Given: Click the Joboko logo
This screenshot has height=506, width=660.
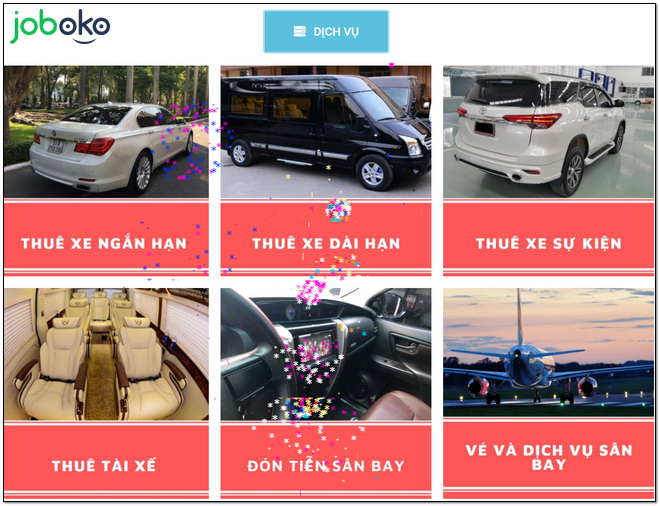Looking at the screenshot, I should click(x=60, y=27).
